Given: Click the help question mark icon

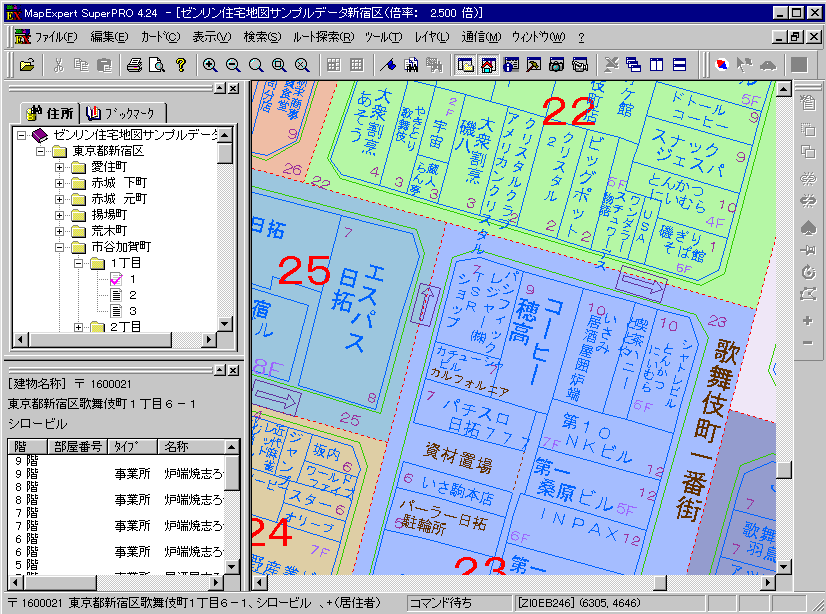Looking at the screenshot, I should click(x=181, y=65).
